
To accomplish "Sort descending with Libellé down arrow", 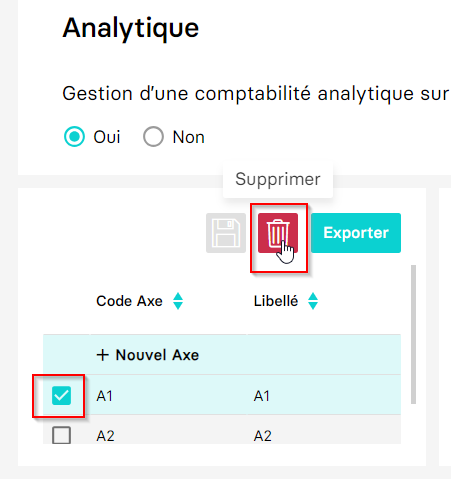I will [313, 306].
